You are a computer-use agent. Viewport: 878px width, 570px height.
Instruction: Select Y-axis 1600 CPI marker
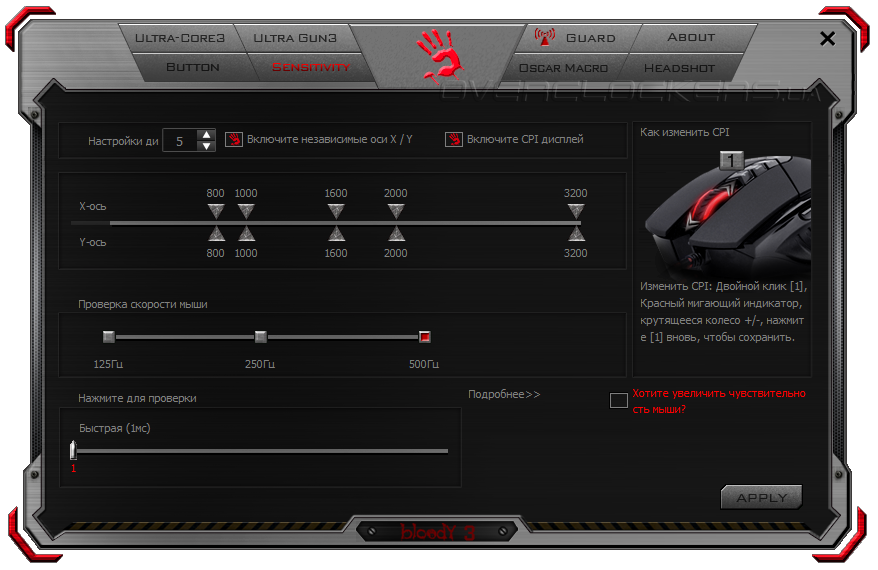tap(336, 234)
